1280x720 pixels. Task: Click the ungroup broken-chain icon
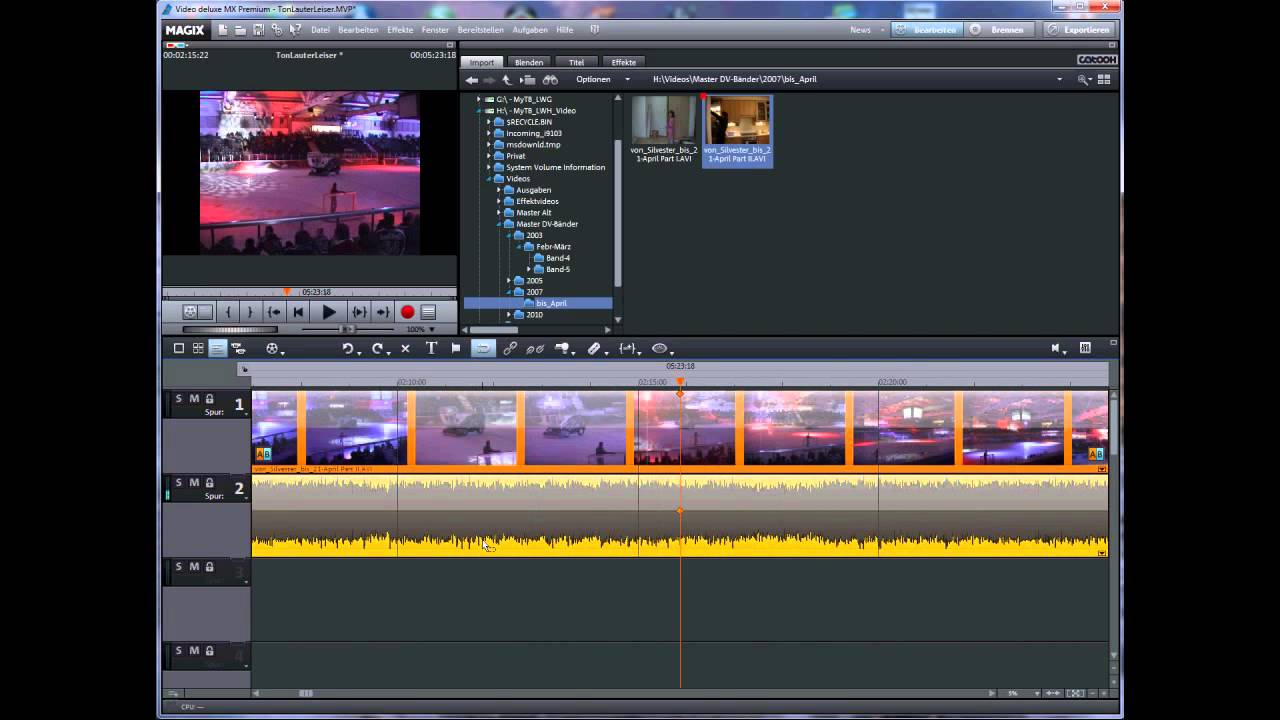[x=535, y=348]
